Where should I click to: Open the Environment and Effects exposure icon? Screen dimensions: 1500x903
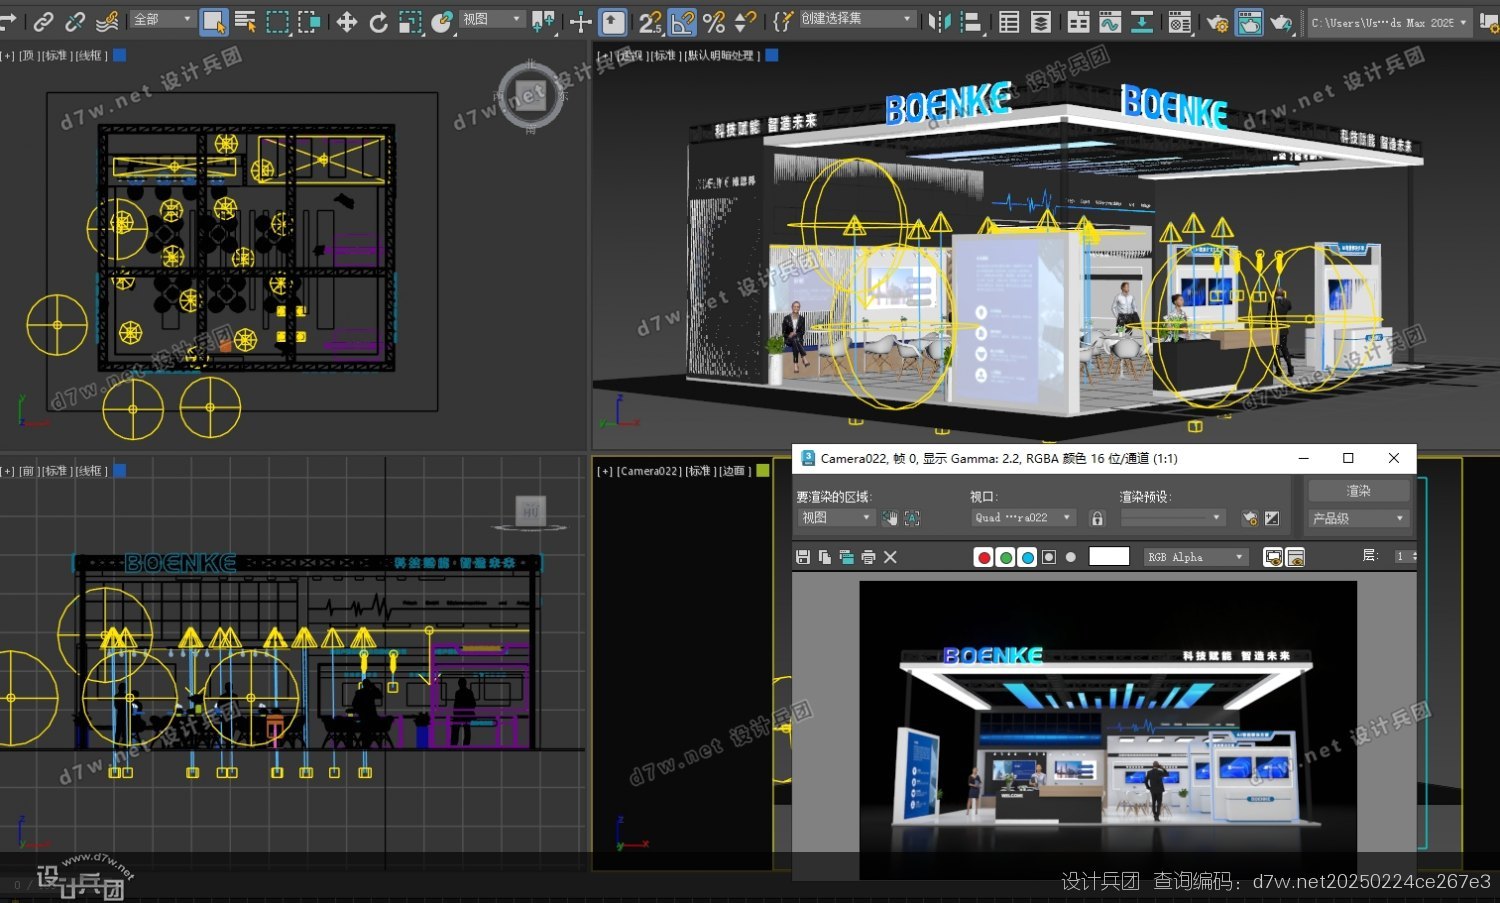coord(1272,518)
